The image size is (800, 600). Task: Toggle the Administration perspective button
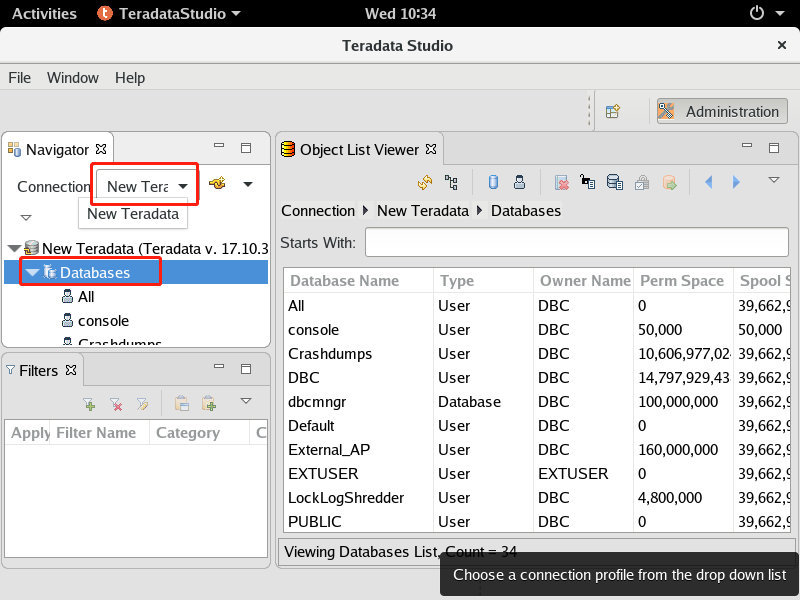click(x=721, y=110)
